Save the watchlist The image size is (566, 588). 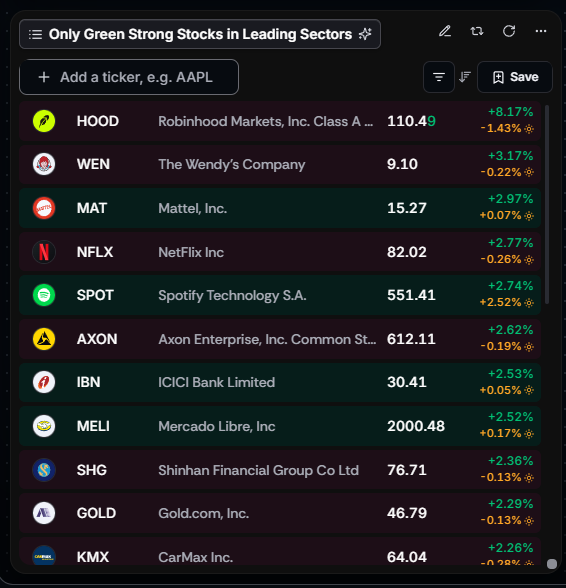coord(515,77)
